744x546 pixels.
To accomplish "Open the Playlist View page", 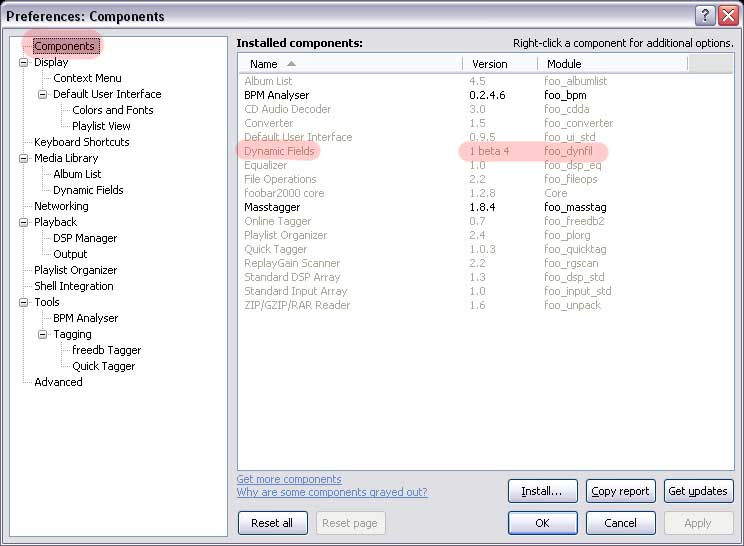I will click(x=101, y=126).
